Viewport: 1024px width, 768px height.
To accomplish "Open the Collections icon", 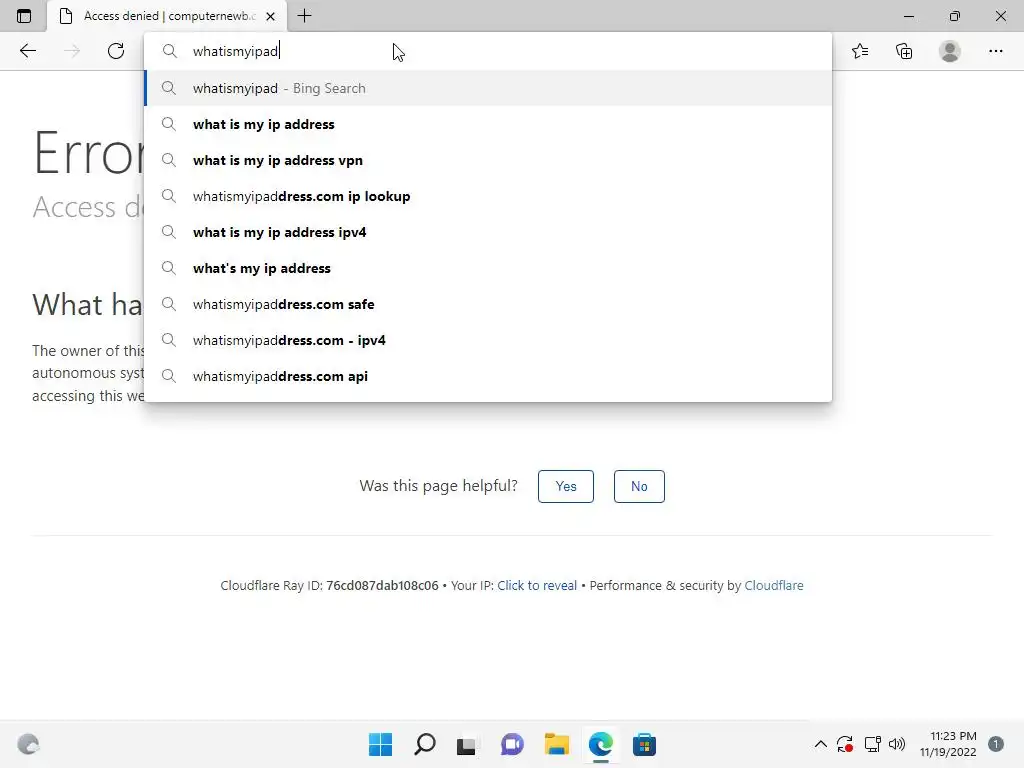I will point(904,51).
